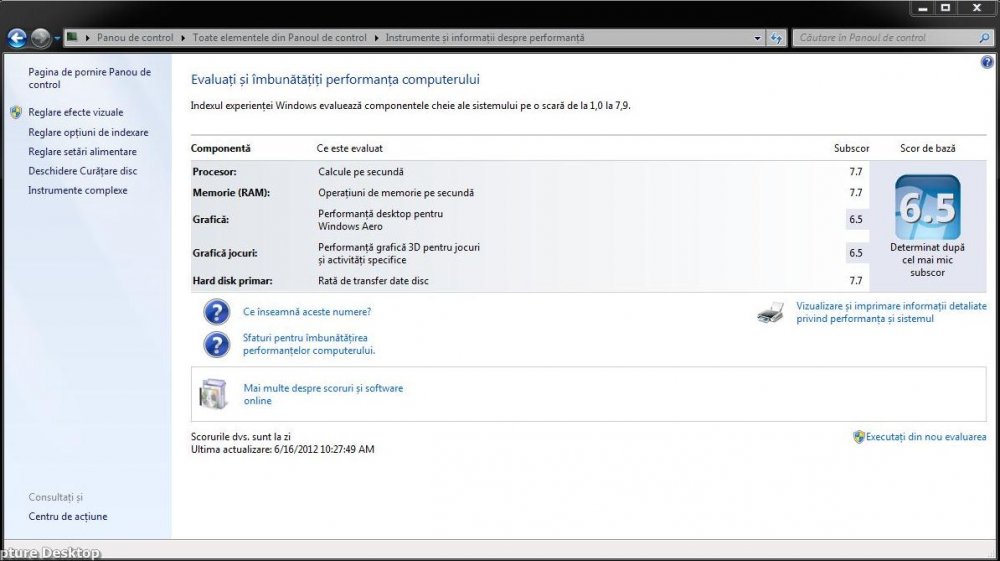
Task: Open the Help question mark button
Action: click(x=987, y=62)
